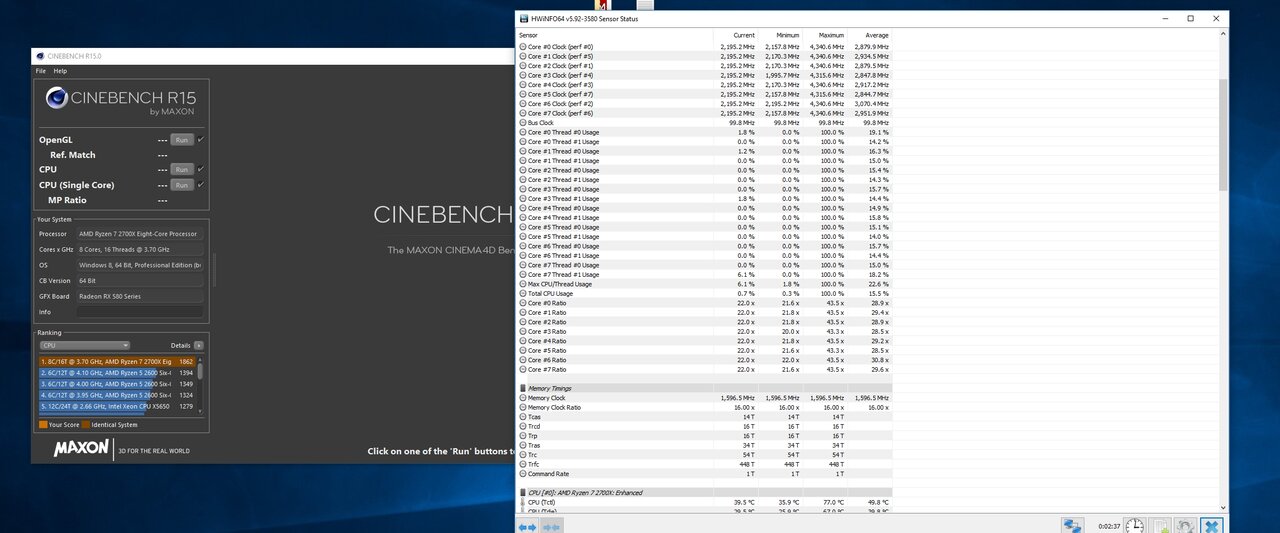The width and height of the screenshot is (1280, 533).
Task: Select ranking entry 4 Ryzen 5 2600 at 3.95 GHz
Action: (116, 395)
